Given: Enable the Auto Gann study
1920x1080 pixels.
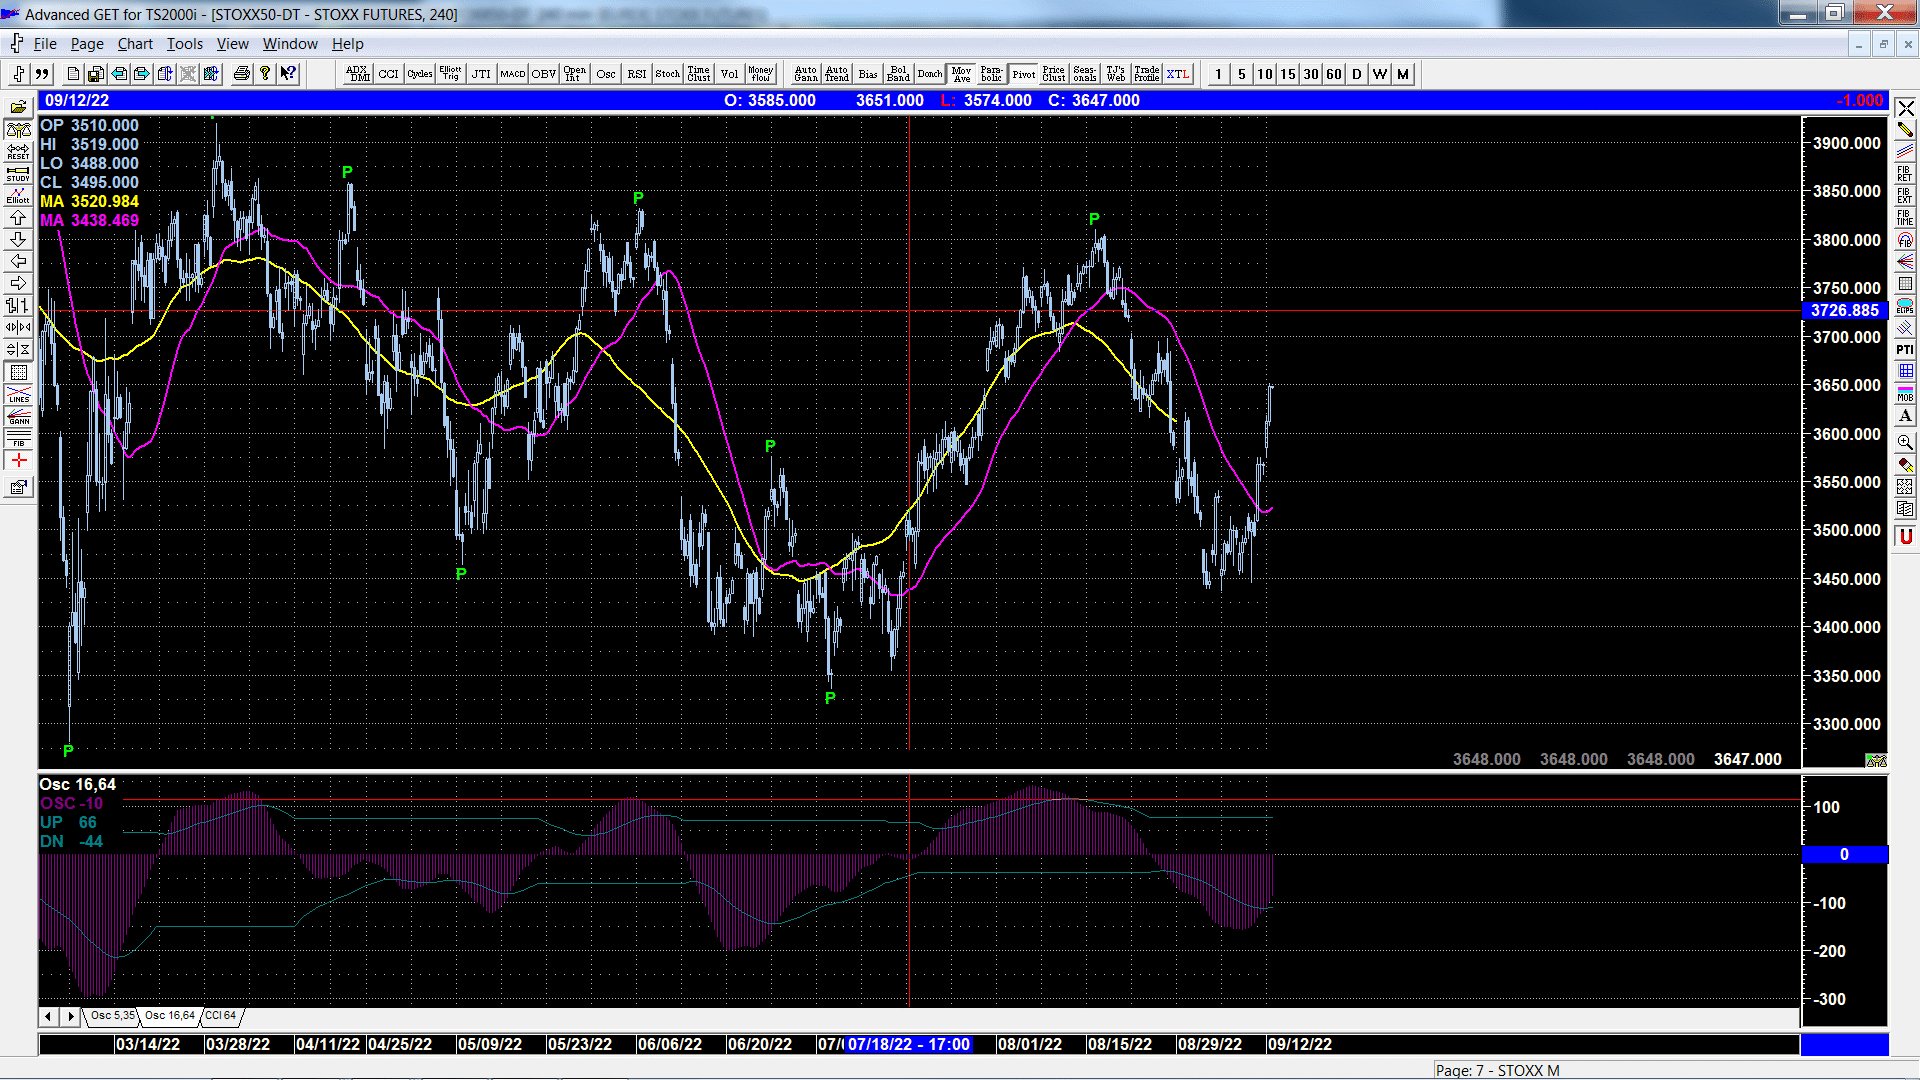Looking at the screenshot, I should click(x=806, y=74).
